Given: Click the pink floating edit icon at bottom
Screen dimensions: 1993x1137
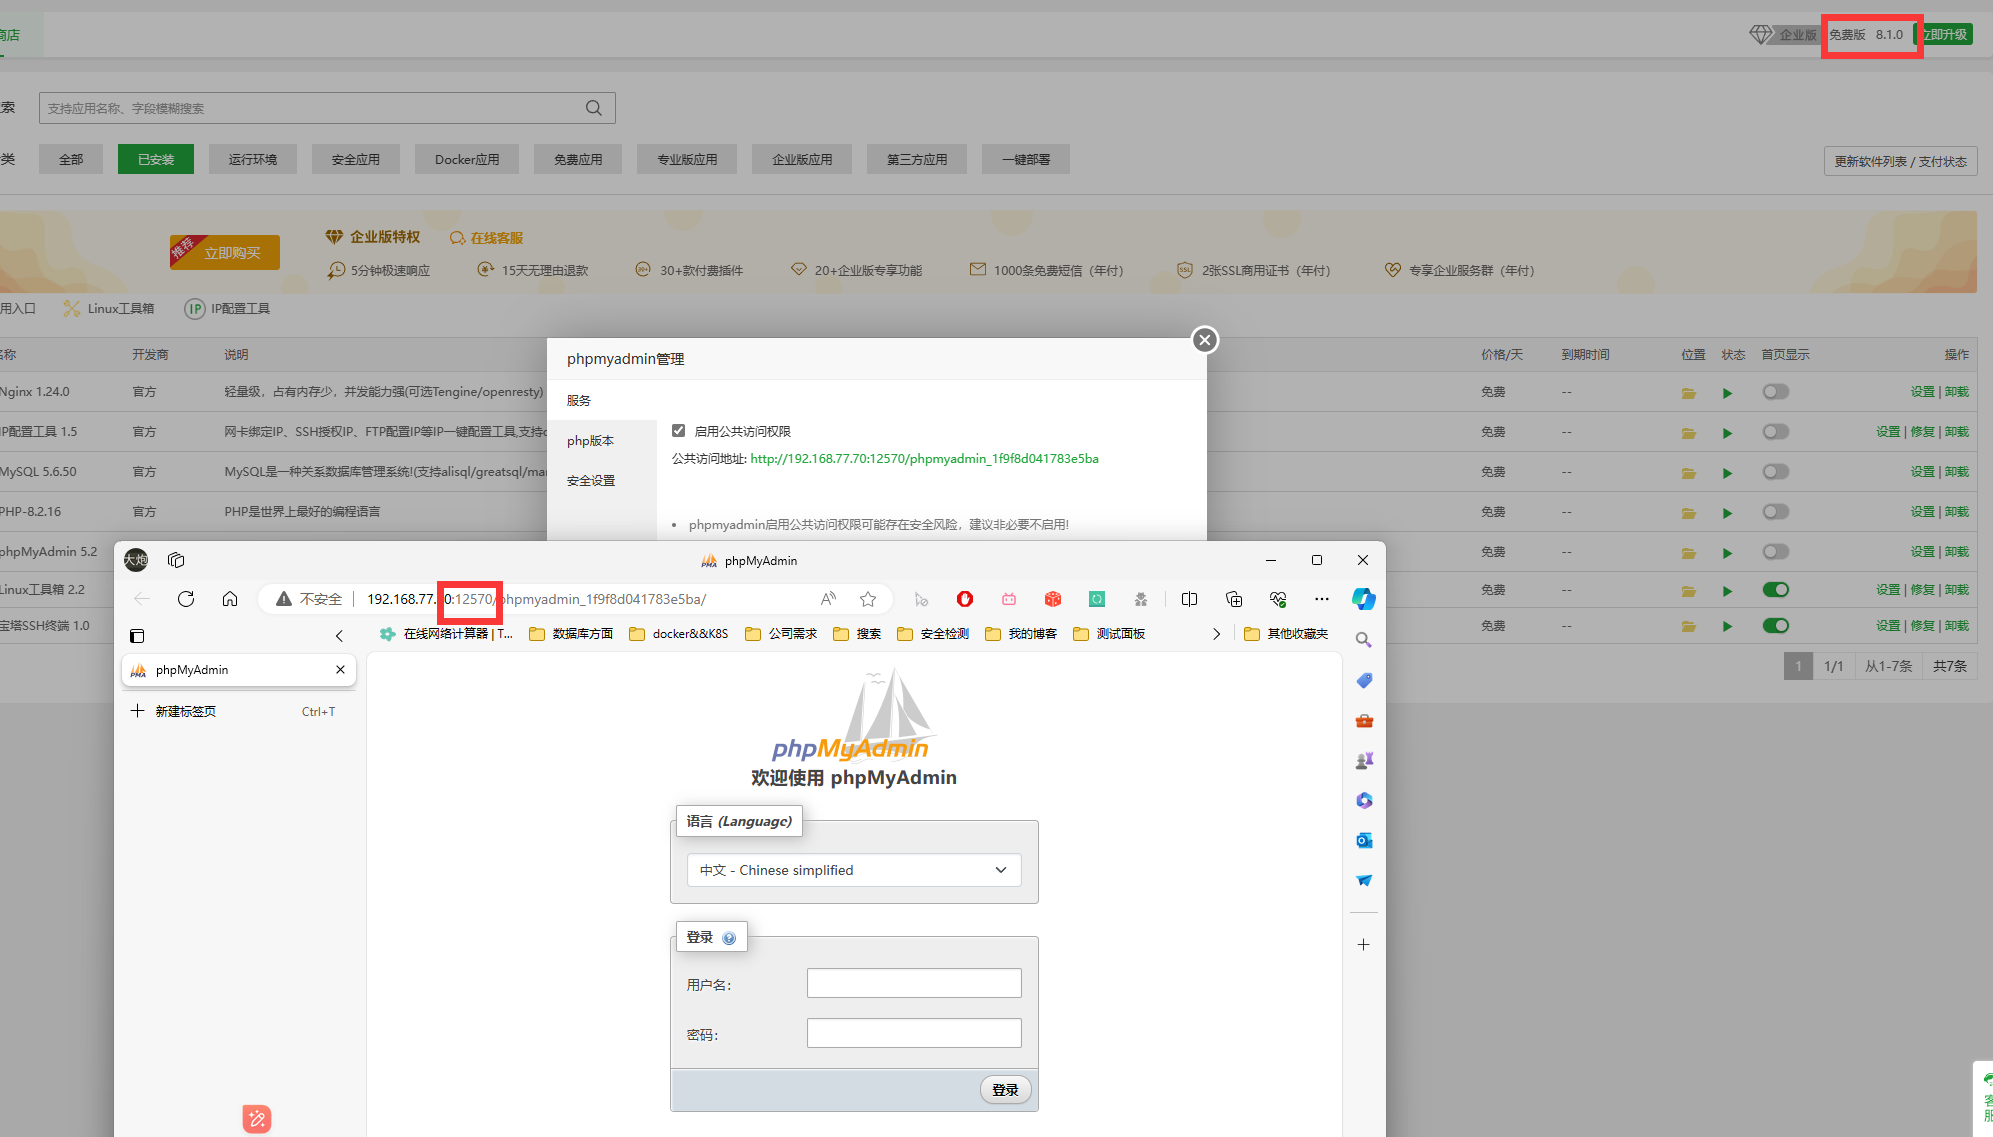Looking at the screenshot, I should [x=257, y=1119].
